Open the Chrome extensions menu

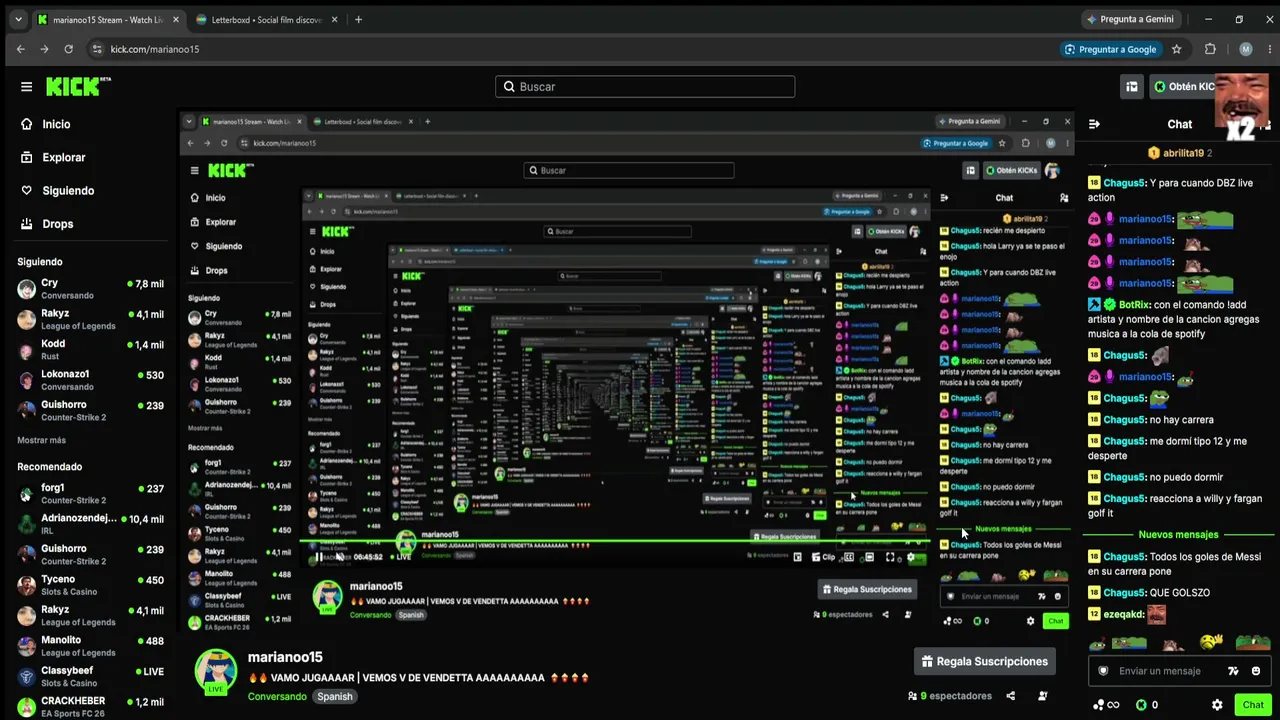click(1210, 49)
